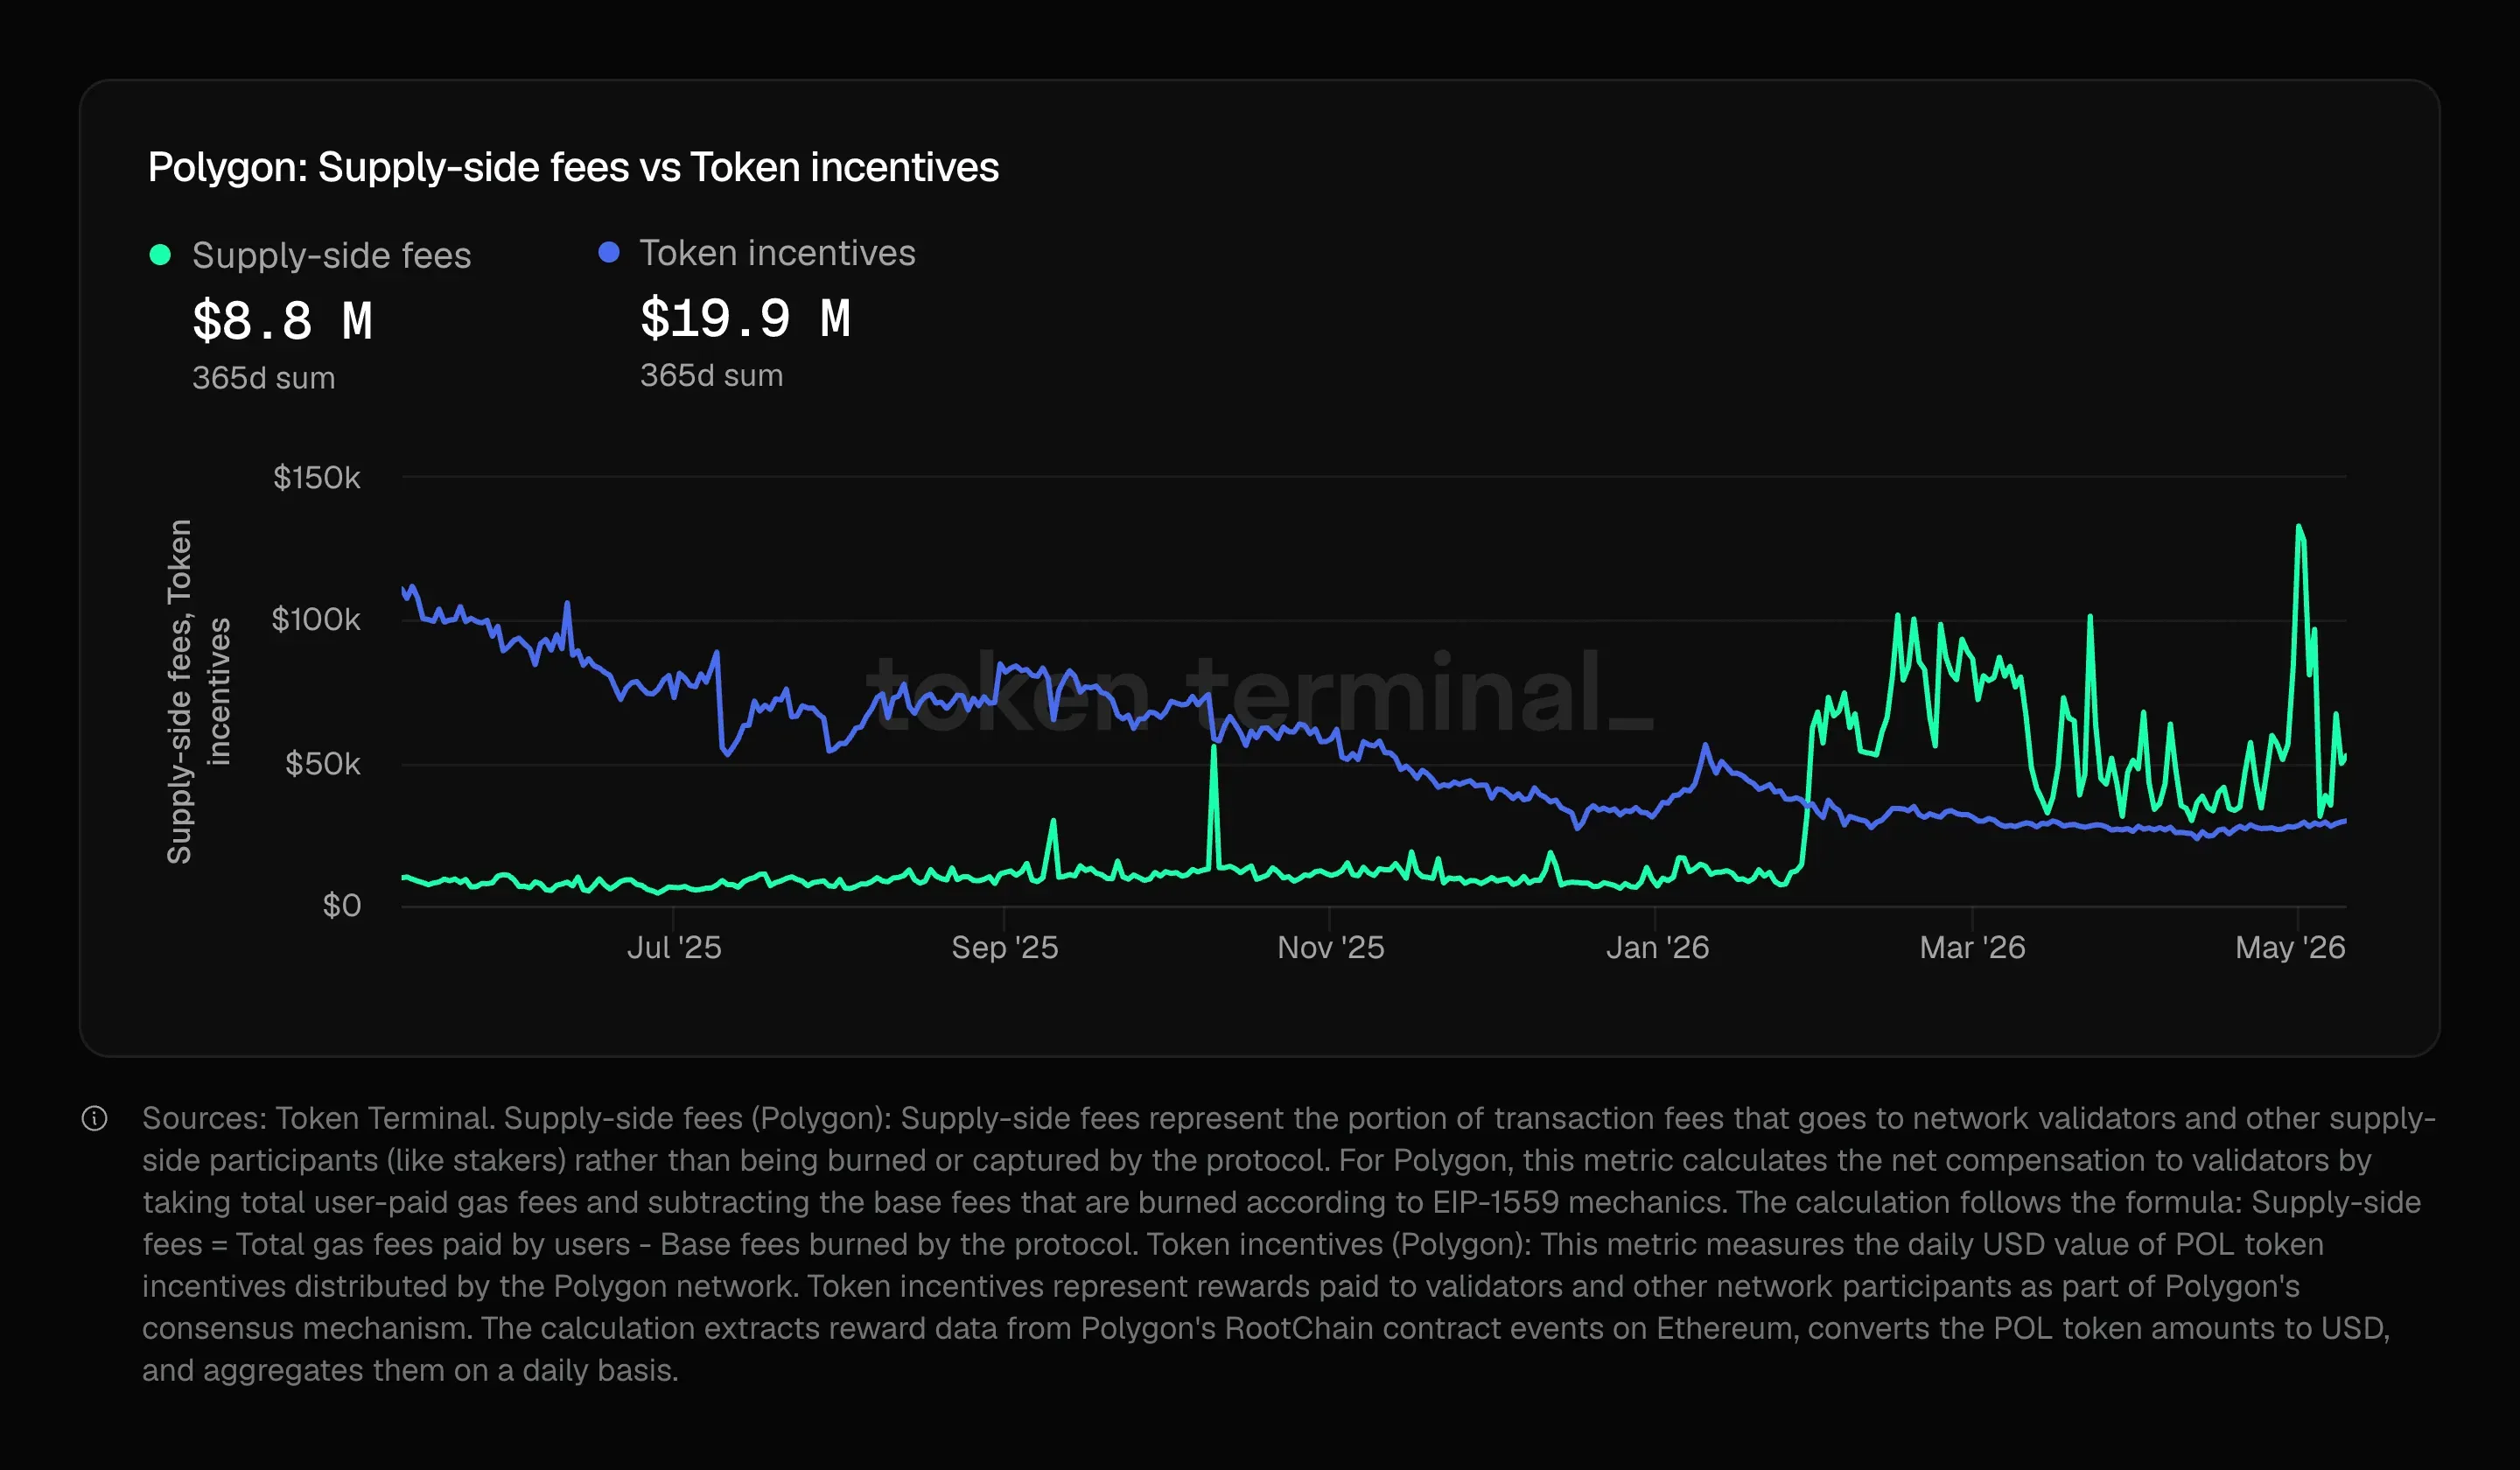Screen dimensions: 2520x1470
Task: Click the Jan '26 x-axis tick label
Action: tap(1657, 947)
